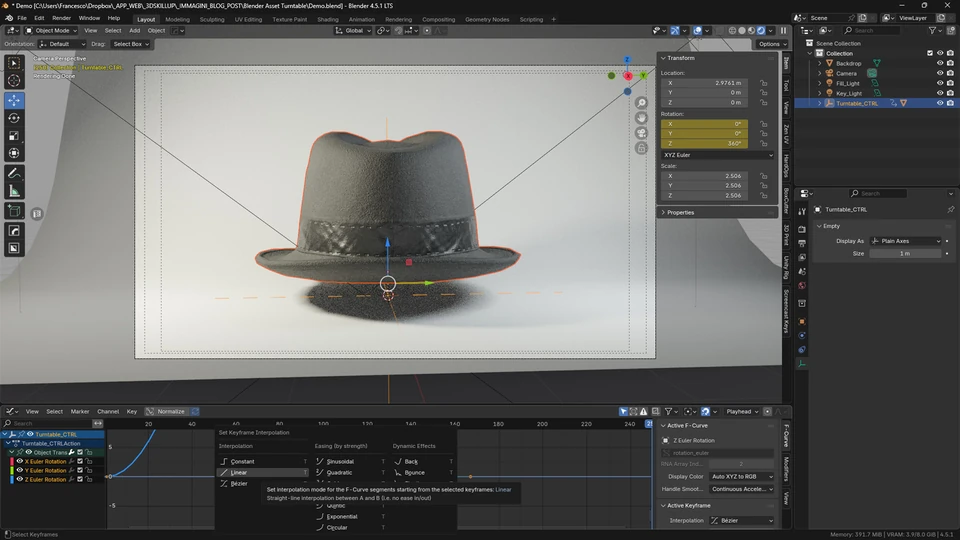Open the Object Mode dropdown
Viewport: 960px width, 540px height.
click(x=51, y=31)
